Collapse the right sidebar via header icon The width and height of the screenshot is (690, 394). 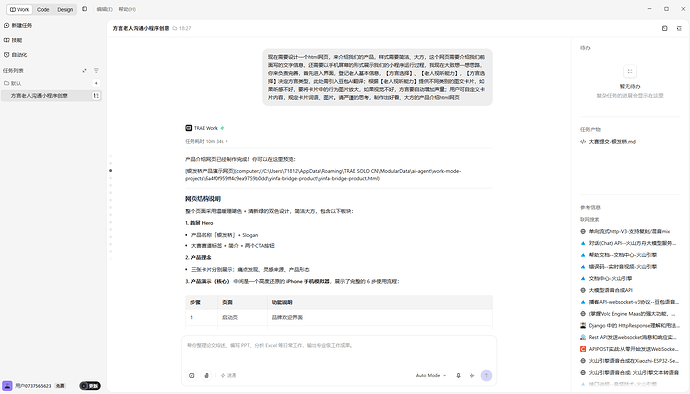point(679,28)
